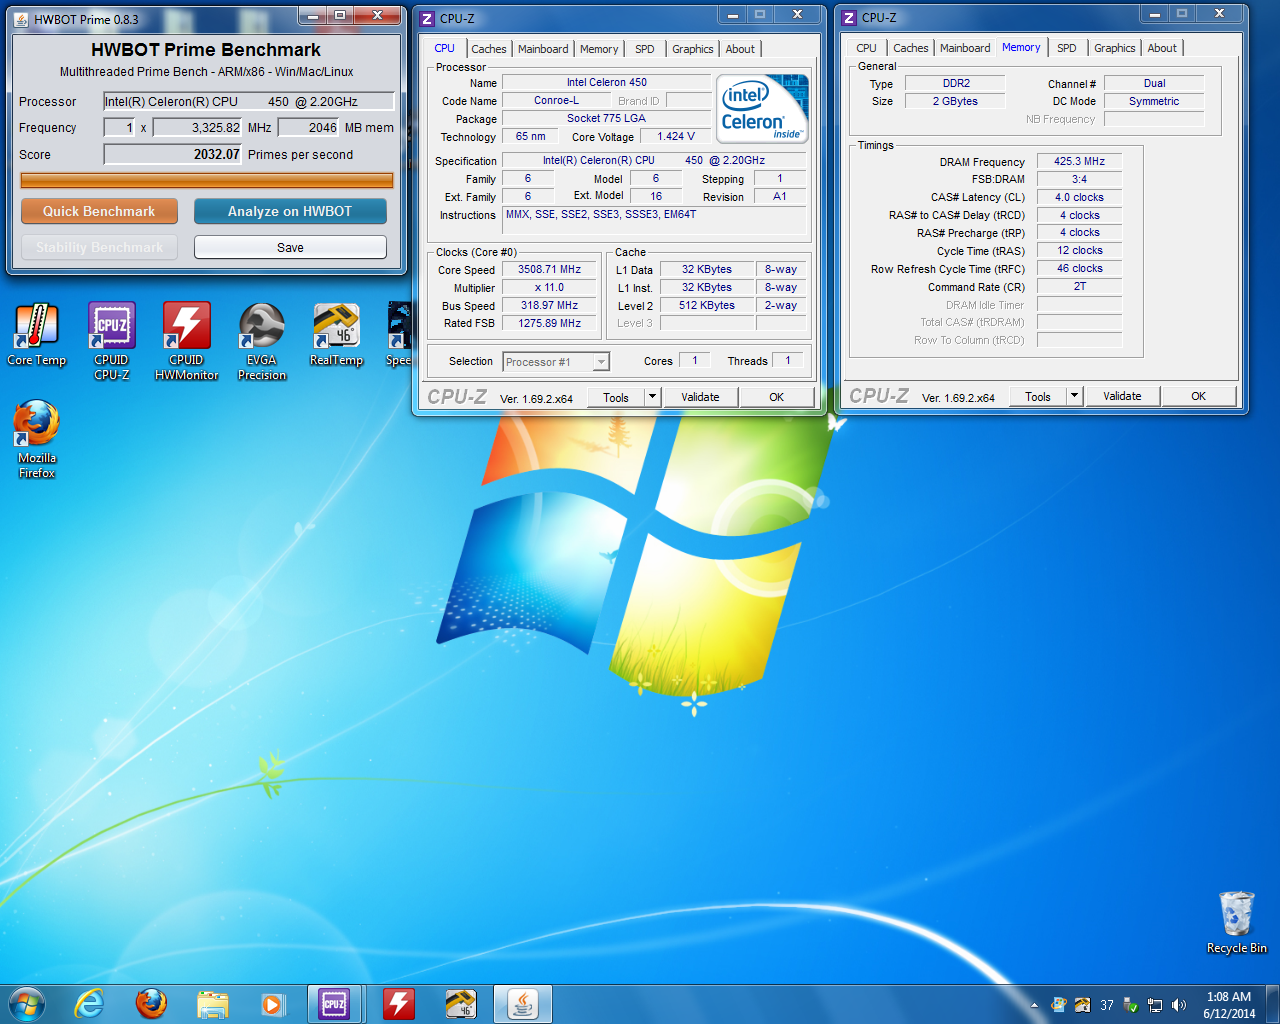Switch to RealTemp taskbar button
This screenshot has width=1280, height=1024.
(461, 1003)
